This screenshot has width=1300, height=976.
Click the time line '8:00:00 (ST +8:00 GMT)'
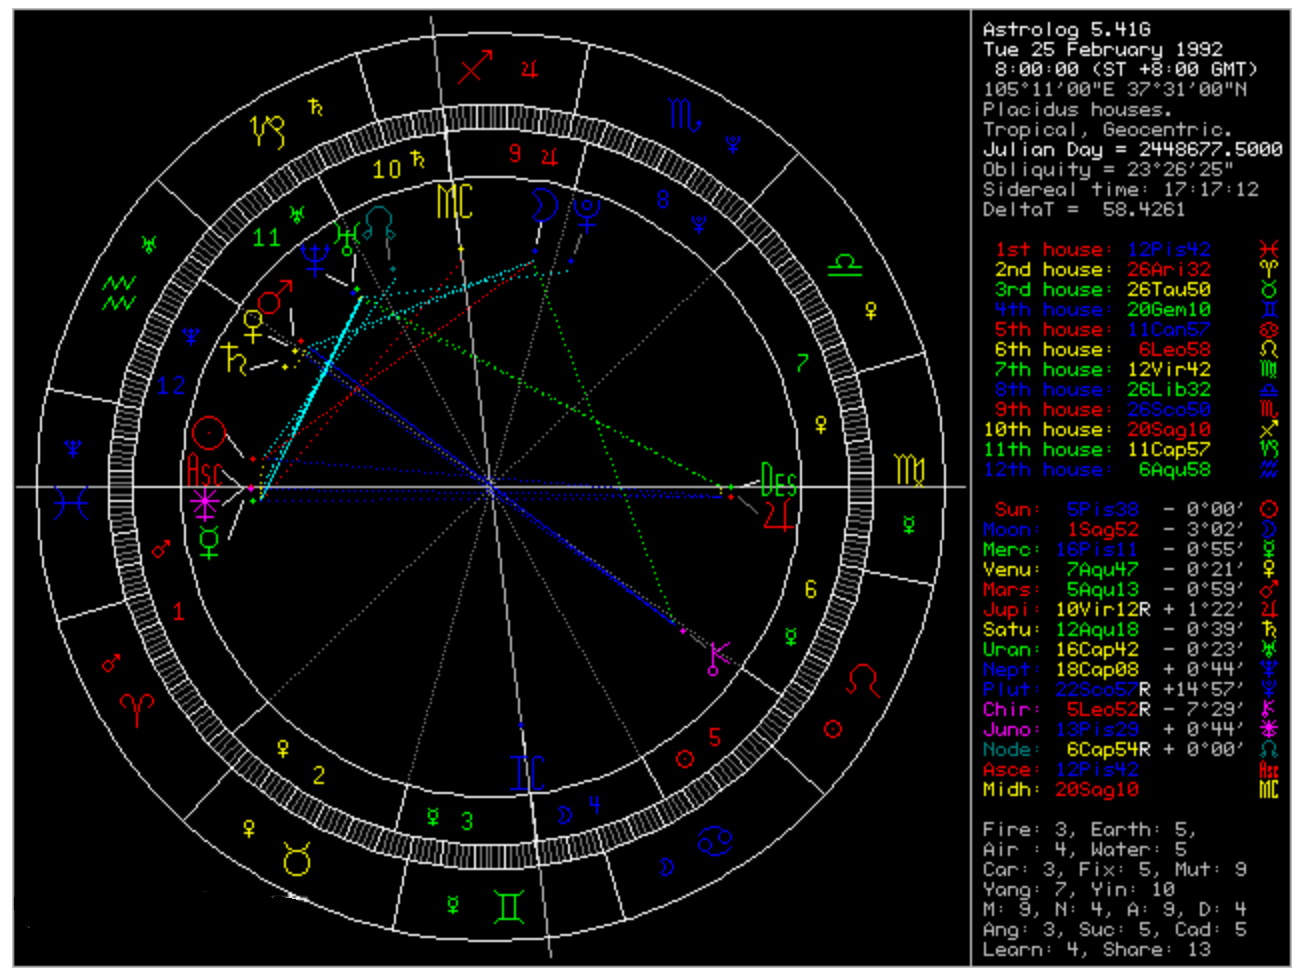coord(1125,69)
